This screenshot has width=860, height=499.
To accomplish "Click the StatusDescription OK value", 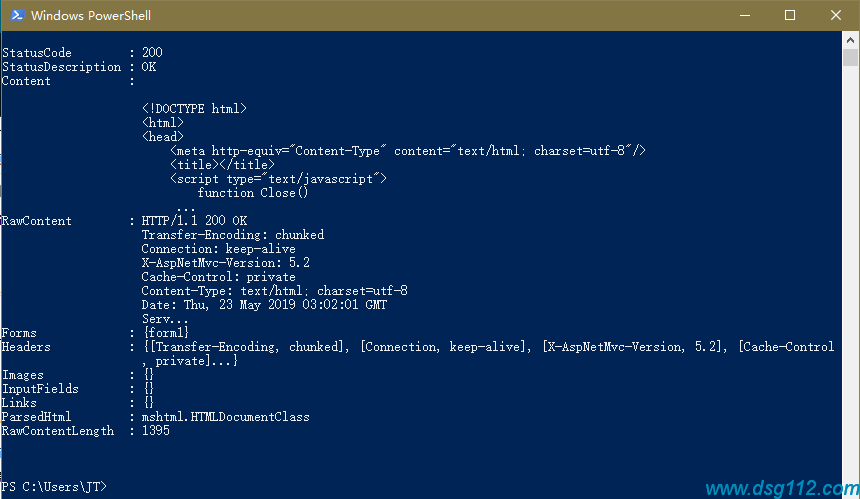I will tap(149, 67).
